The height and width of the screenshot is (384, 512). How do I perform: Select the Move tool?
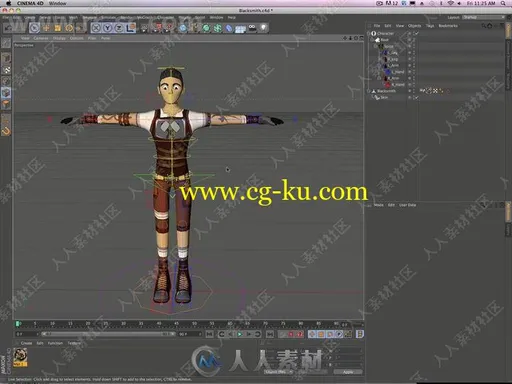click(x=46, y=28)
